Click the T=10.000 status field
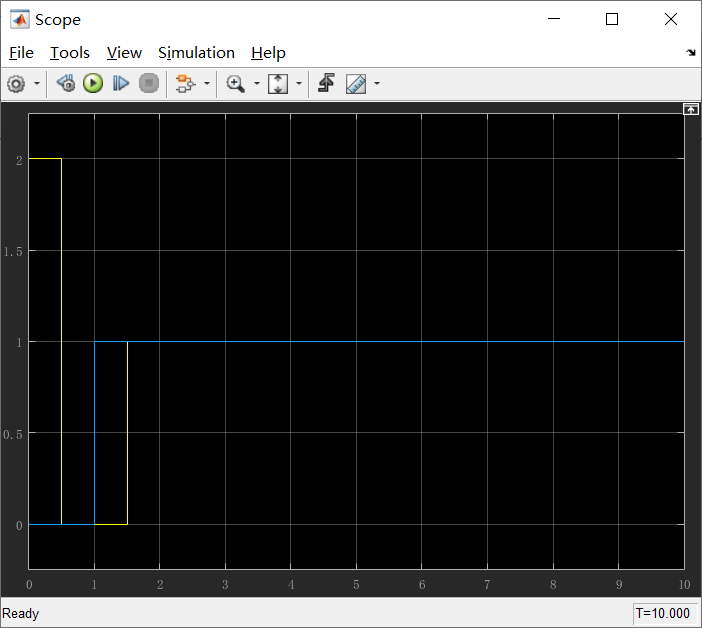702x628 pixels. pos(663,613)
